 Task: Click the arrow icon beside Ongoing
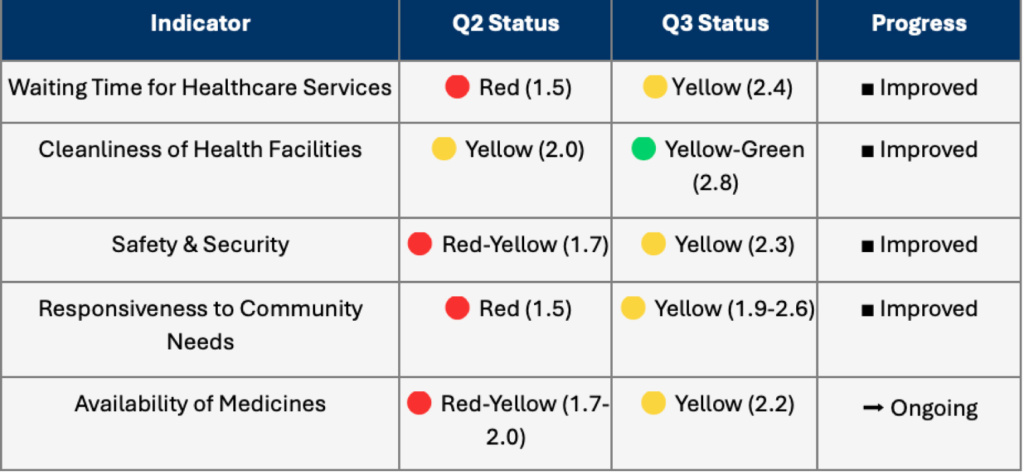(x=872, y=408)
